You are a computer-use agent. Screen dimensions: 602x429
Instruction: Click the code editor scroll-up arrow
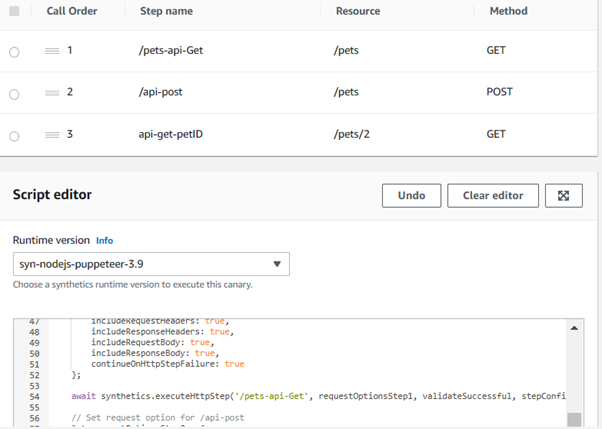coord(574,328)
